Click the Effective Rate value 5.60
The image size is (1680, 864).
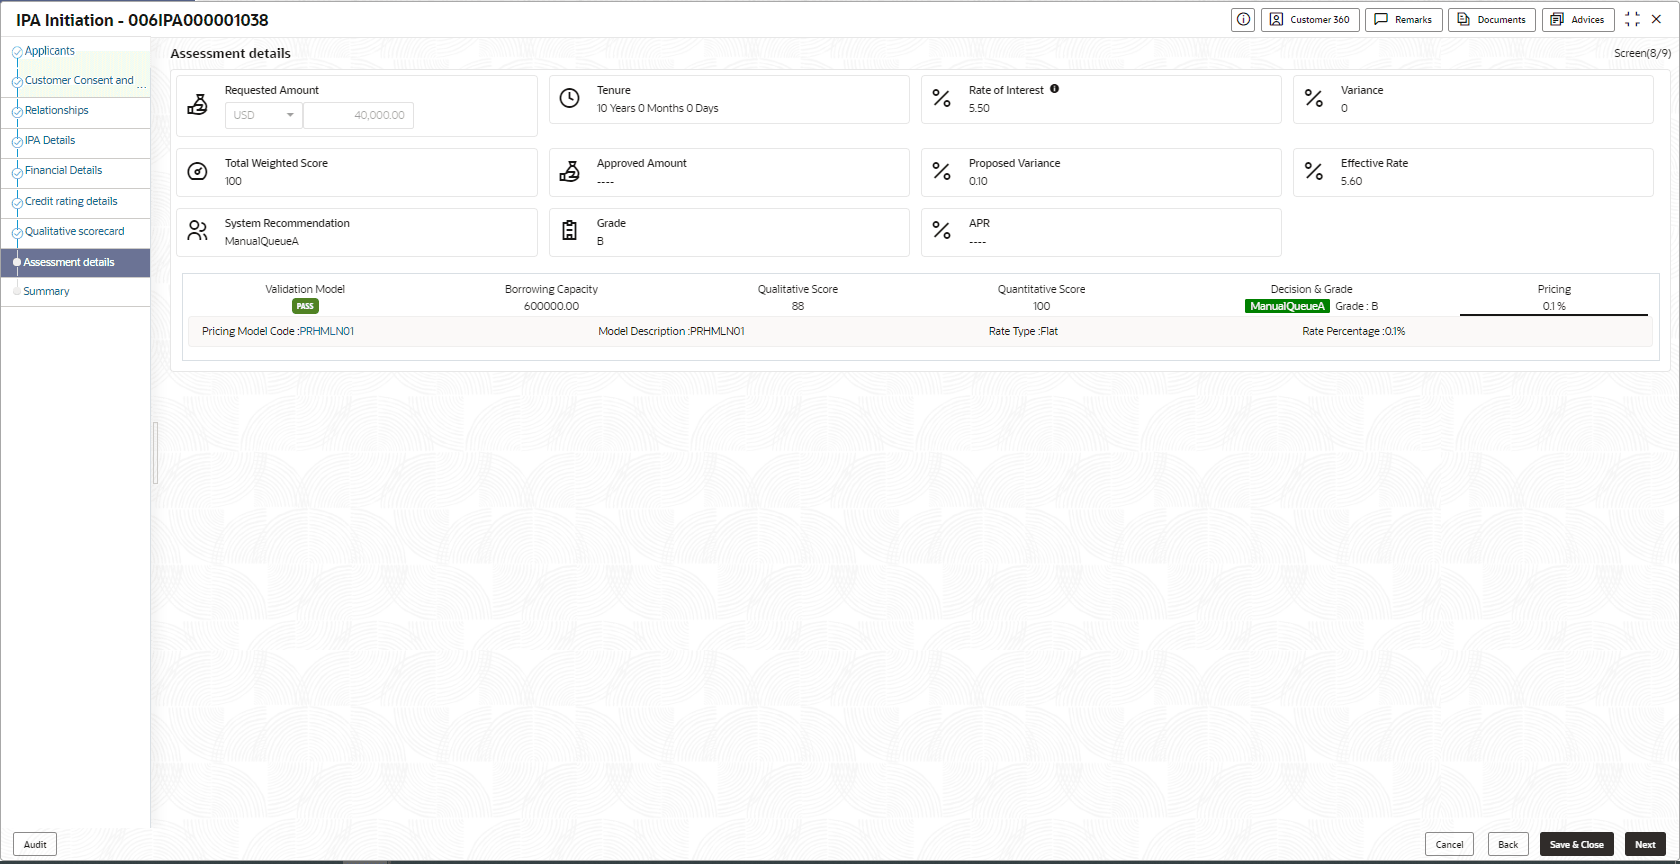1351,182
